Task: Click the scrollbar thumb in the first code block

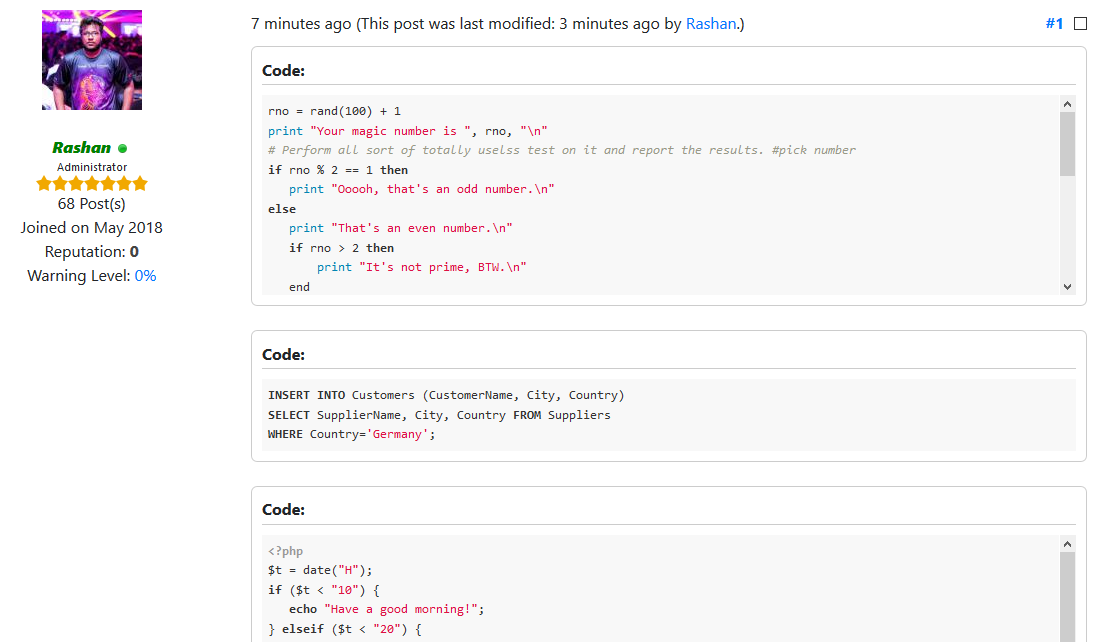Action: click(x=1067, y=143)
